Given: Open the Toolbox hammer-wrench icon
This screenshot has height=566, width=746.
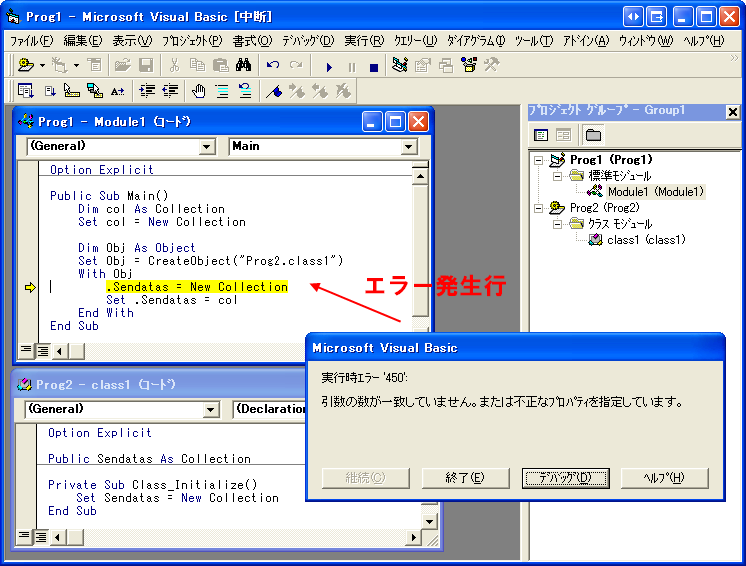Looking at the screenshot, I should tap(491, 65).
